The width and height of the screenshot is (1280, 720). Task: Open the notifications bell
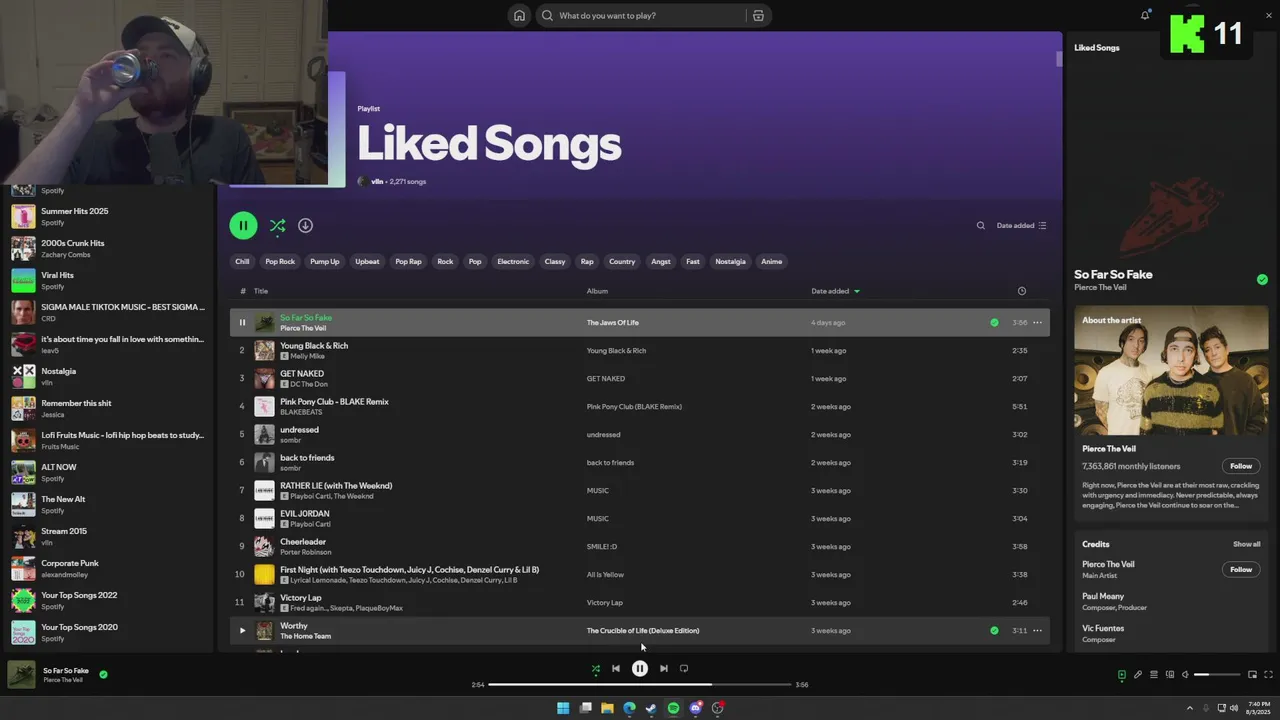(x=1145, y=15)
